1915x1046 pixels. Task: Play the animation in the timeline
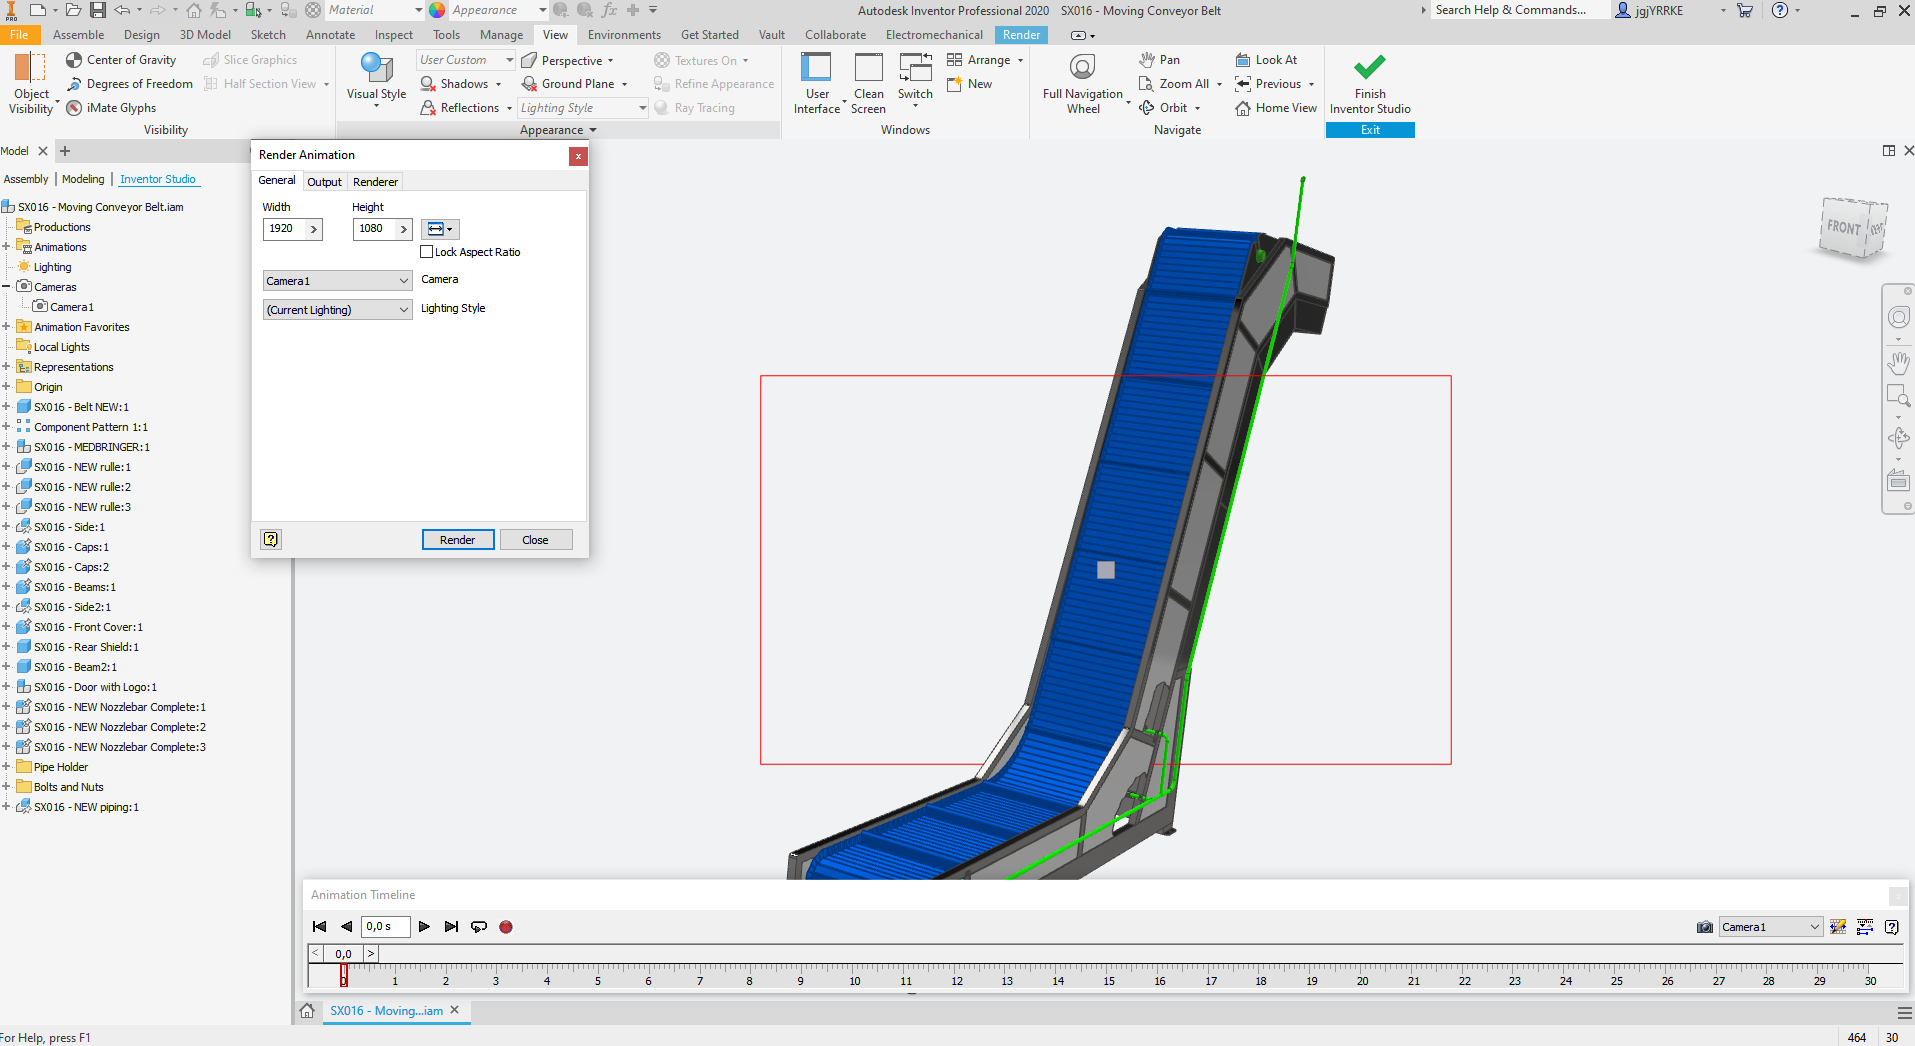(424, 927)
